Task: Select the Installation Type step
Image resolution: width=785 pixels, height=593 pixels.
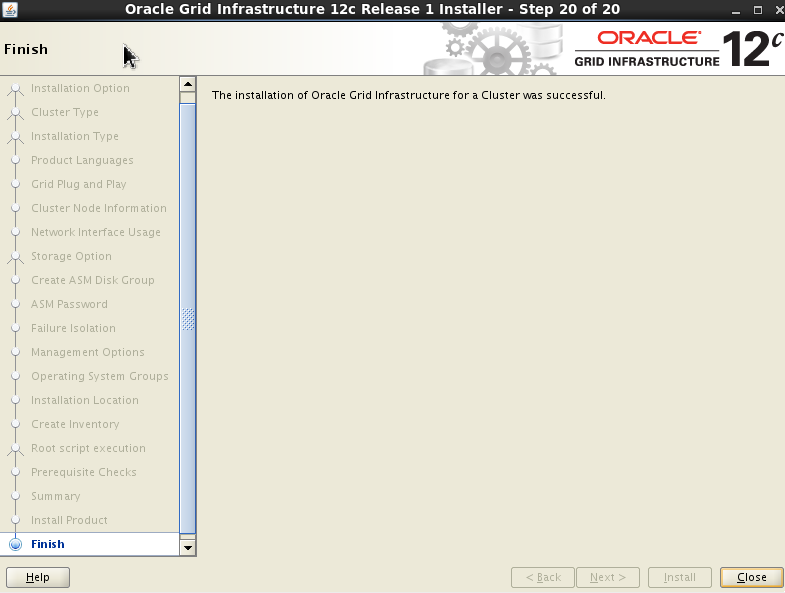Action: [x=75, y=136]
